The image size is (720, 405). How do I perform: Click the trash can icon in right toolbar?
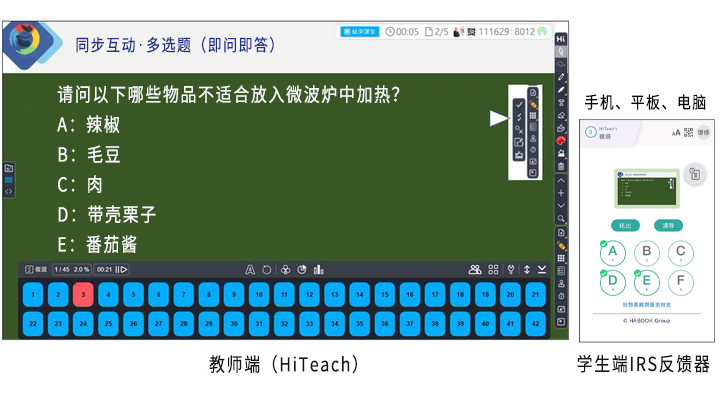pyautogui.click(x=562, y=167)
